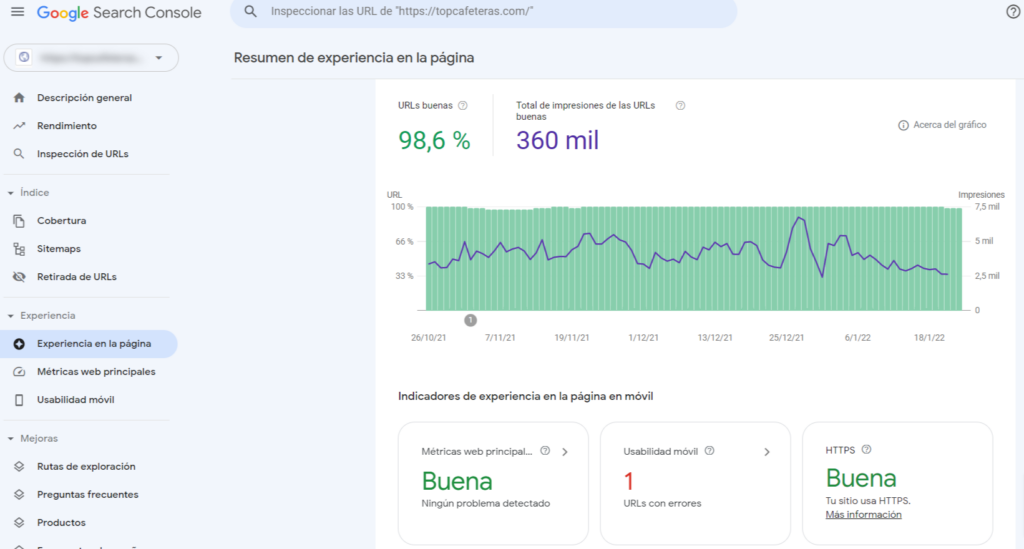Click the help icon next to URLs buenas

click(463, 106)
